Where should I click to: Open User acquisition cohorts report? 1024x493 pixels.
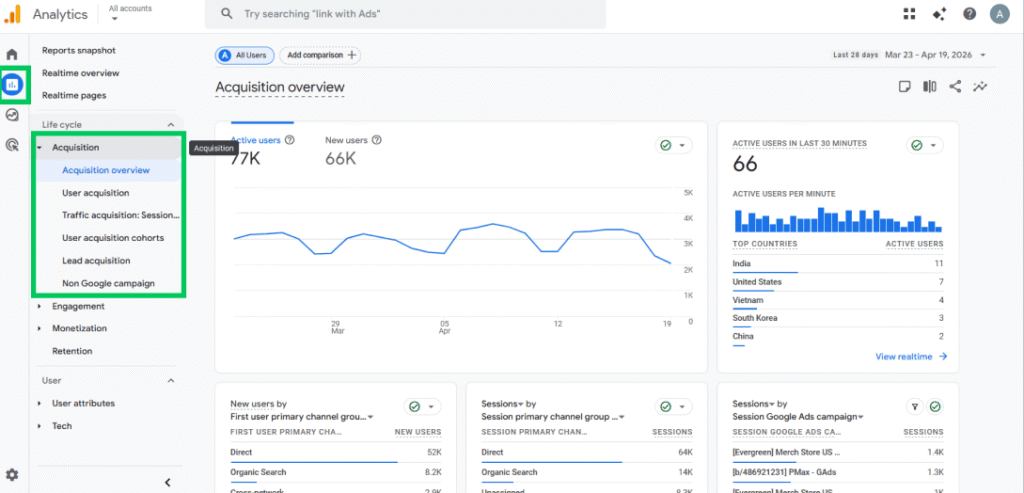[x=113, y=238]
